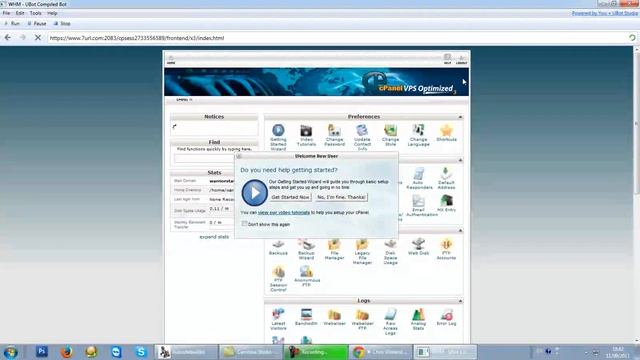Click the Powered by UBot Studio link
640x360 pixels.
[x=604, y=13]
